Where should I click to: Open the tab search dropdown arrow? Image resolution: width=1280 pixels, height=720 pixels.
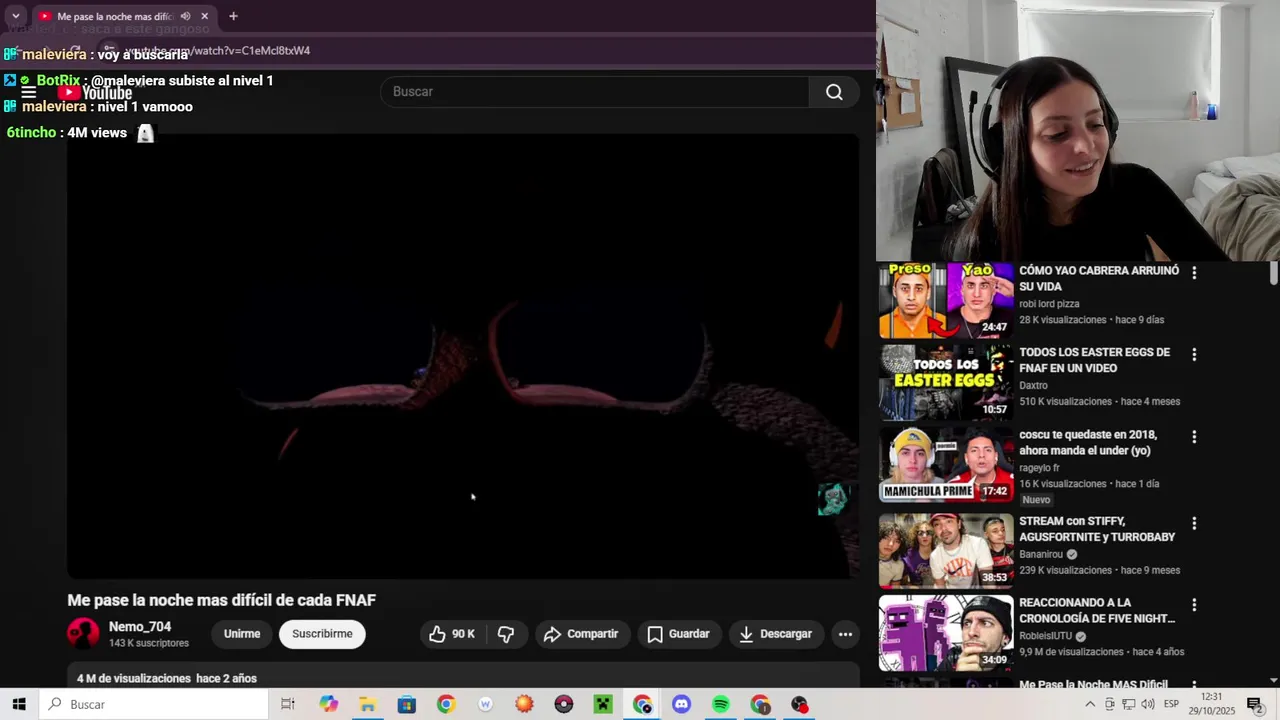(15, 16)
